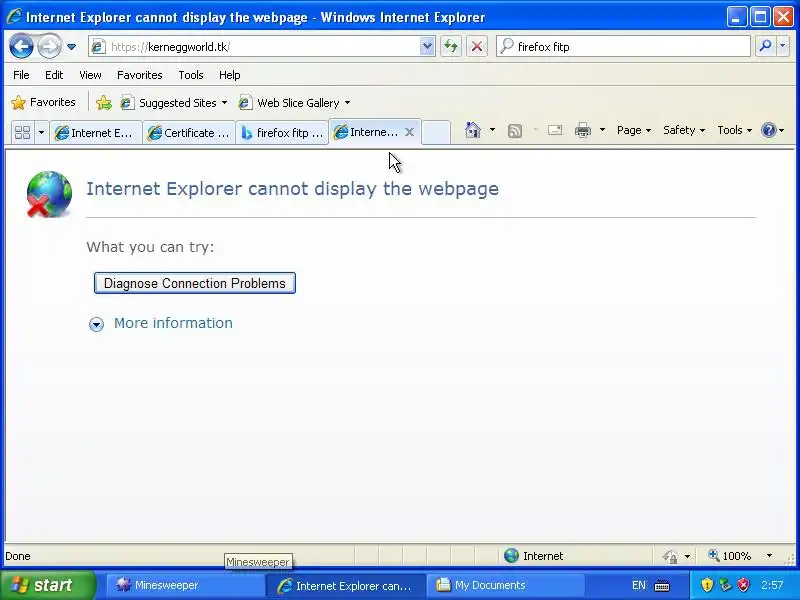Expand the Print dropdown arrow
The height and width of the screenshot is (600, 800).
click(603, 130)
